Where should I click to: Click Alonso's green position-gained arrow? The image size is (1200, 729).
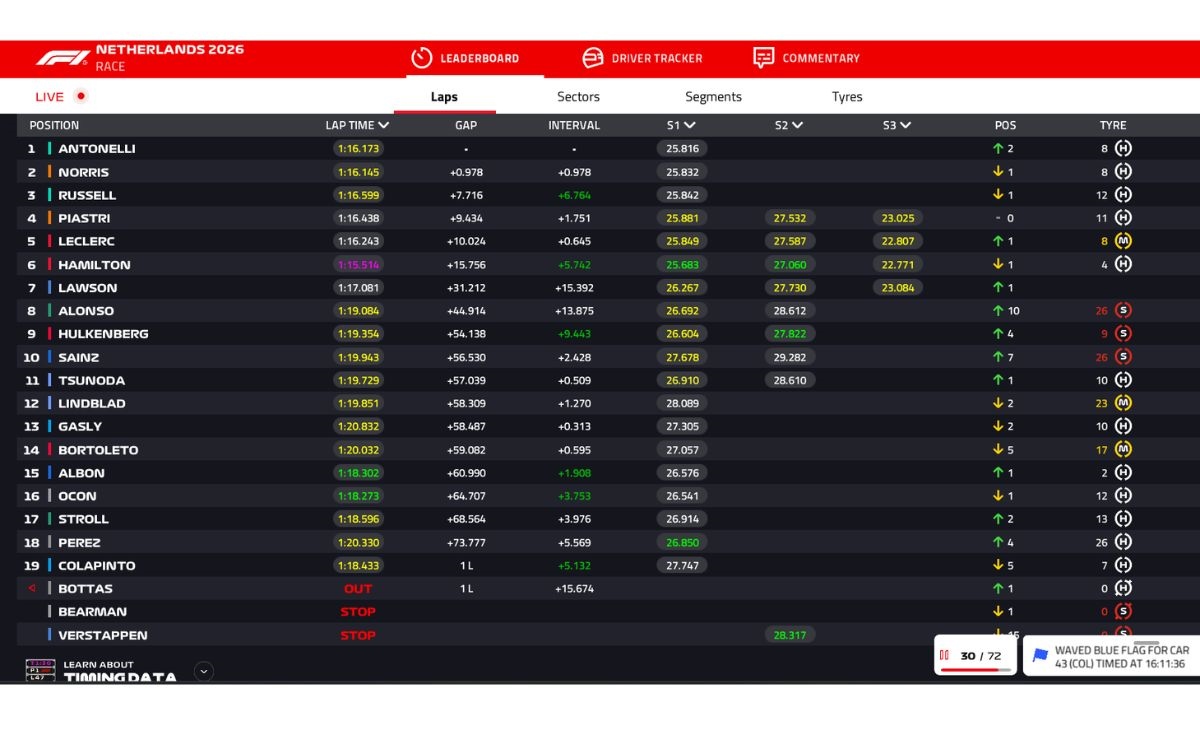point(997,310)
